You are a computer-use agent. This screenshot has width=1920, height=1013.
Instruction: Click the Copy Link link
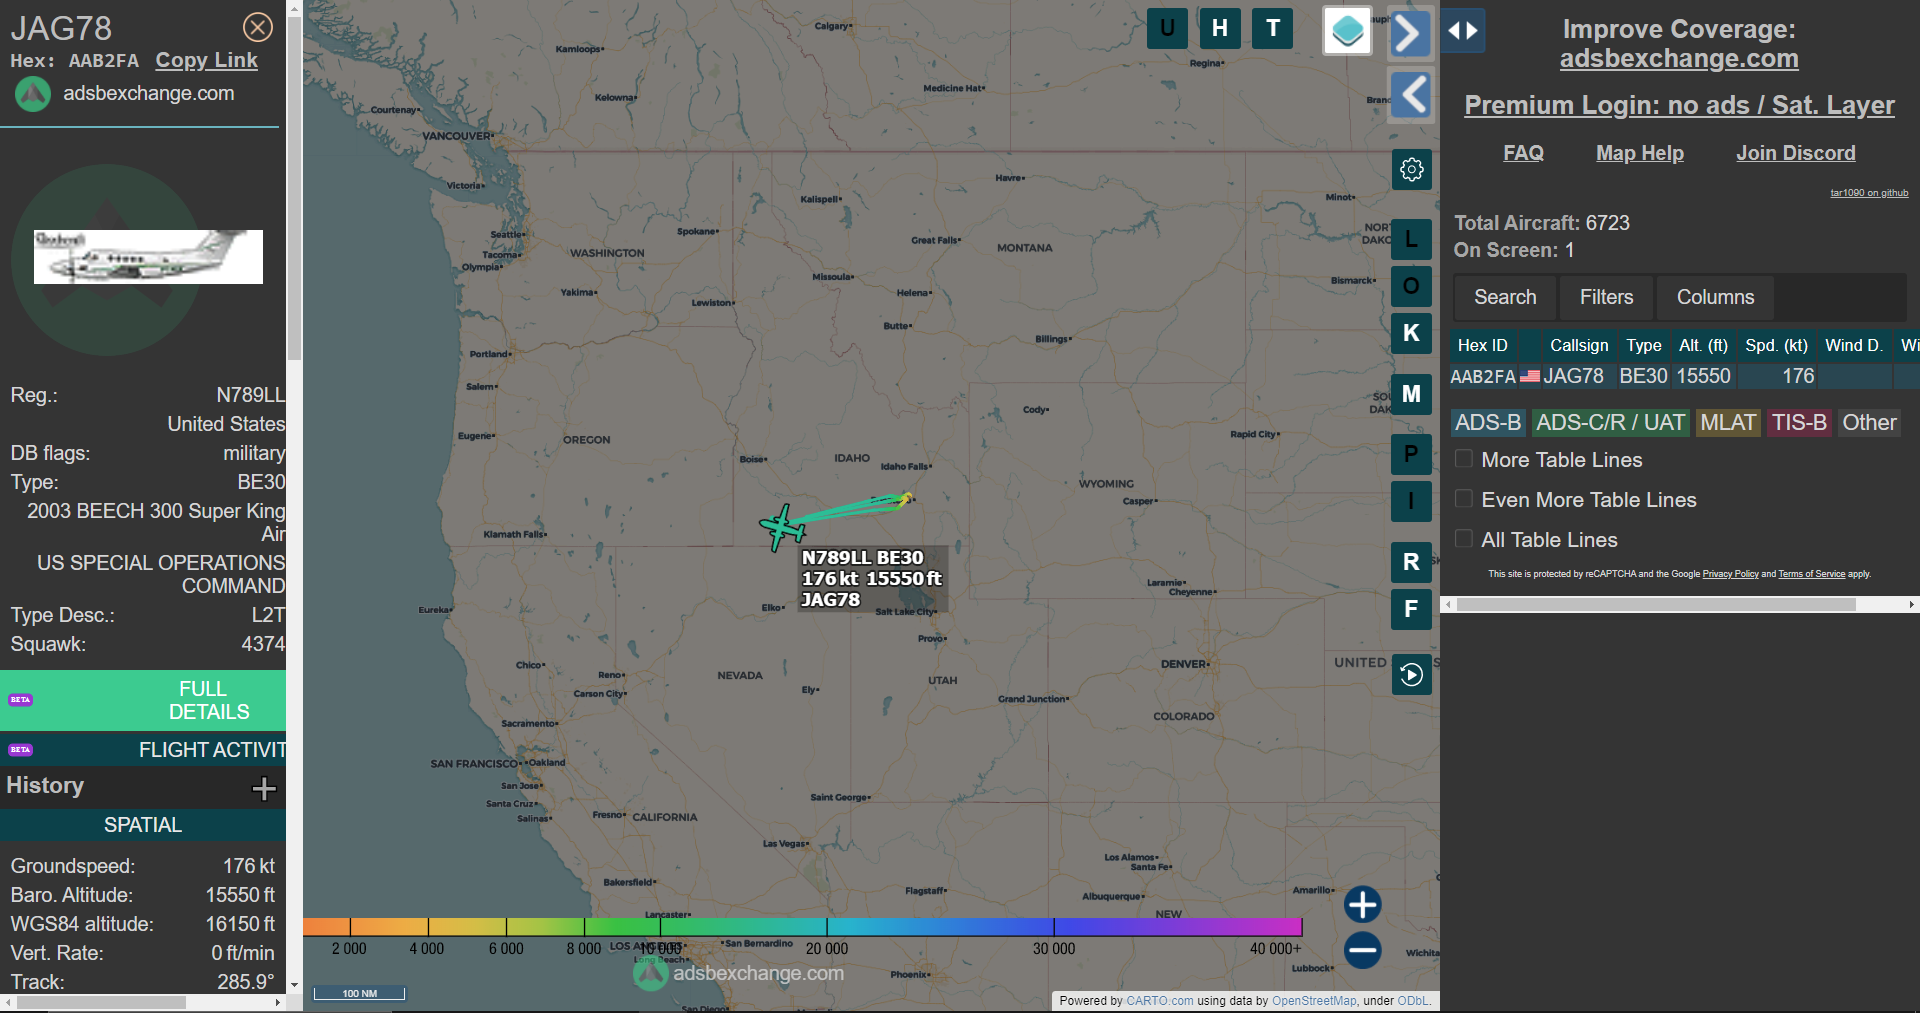click(207, 60)
